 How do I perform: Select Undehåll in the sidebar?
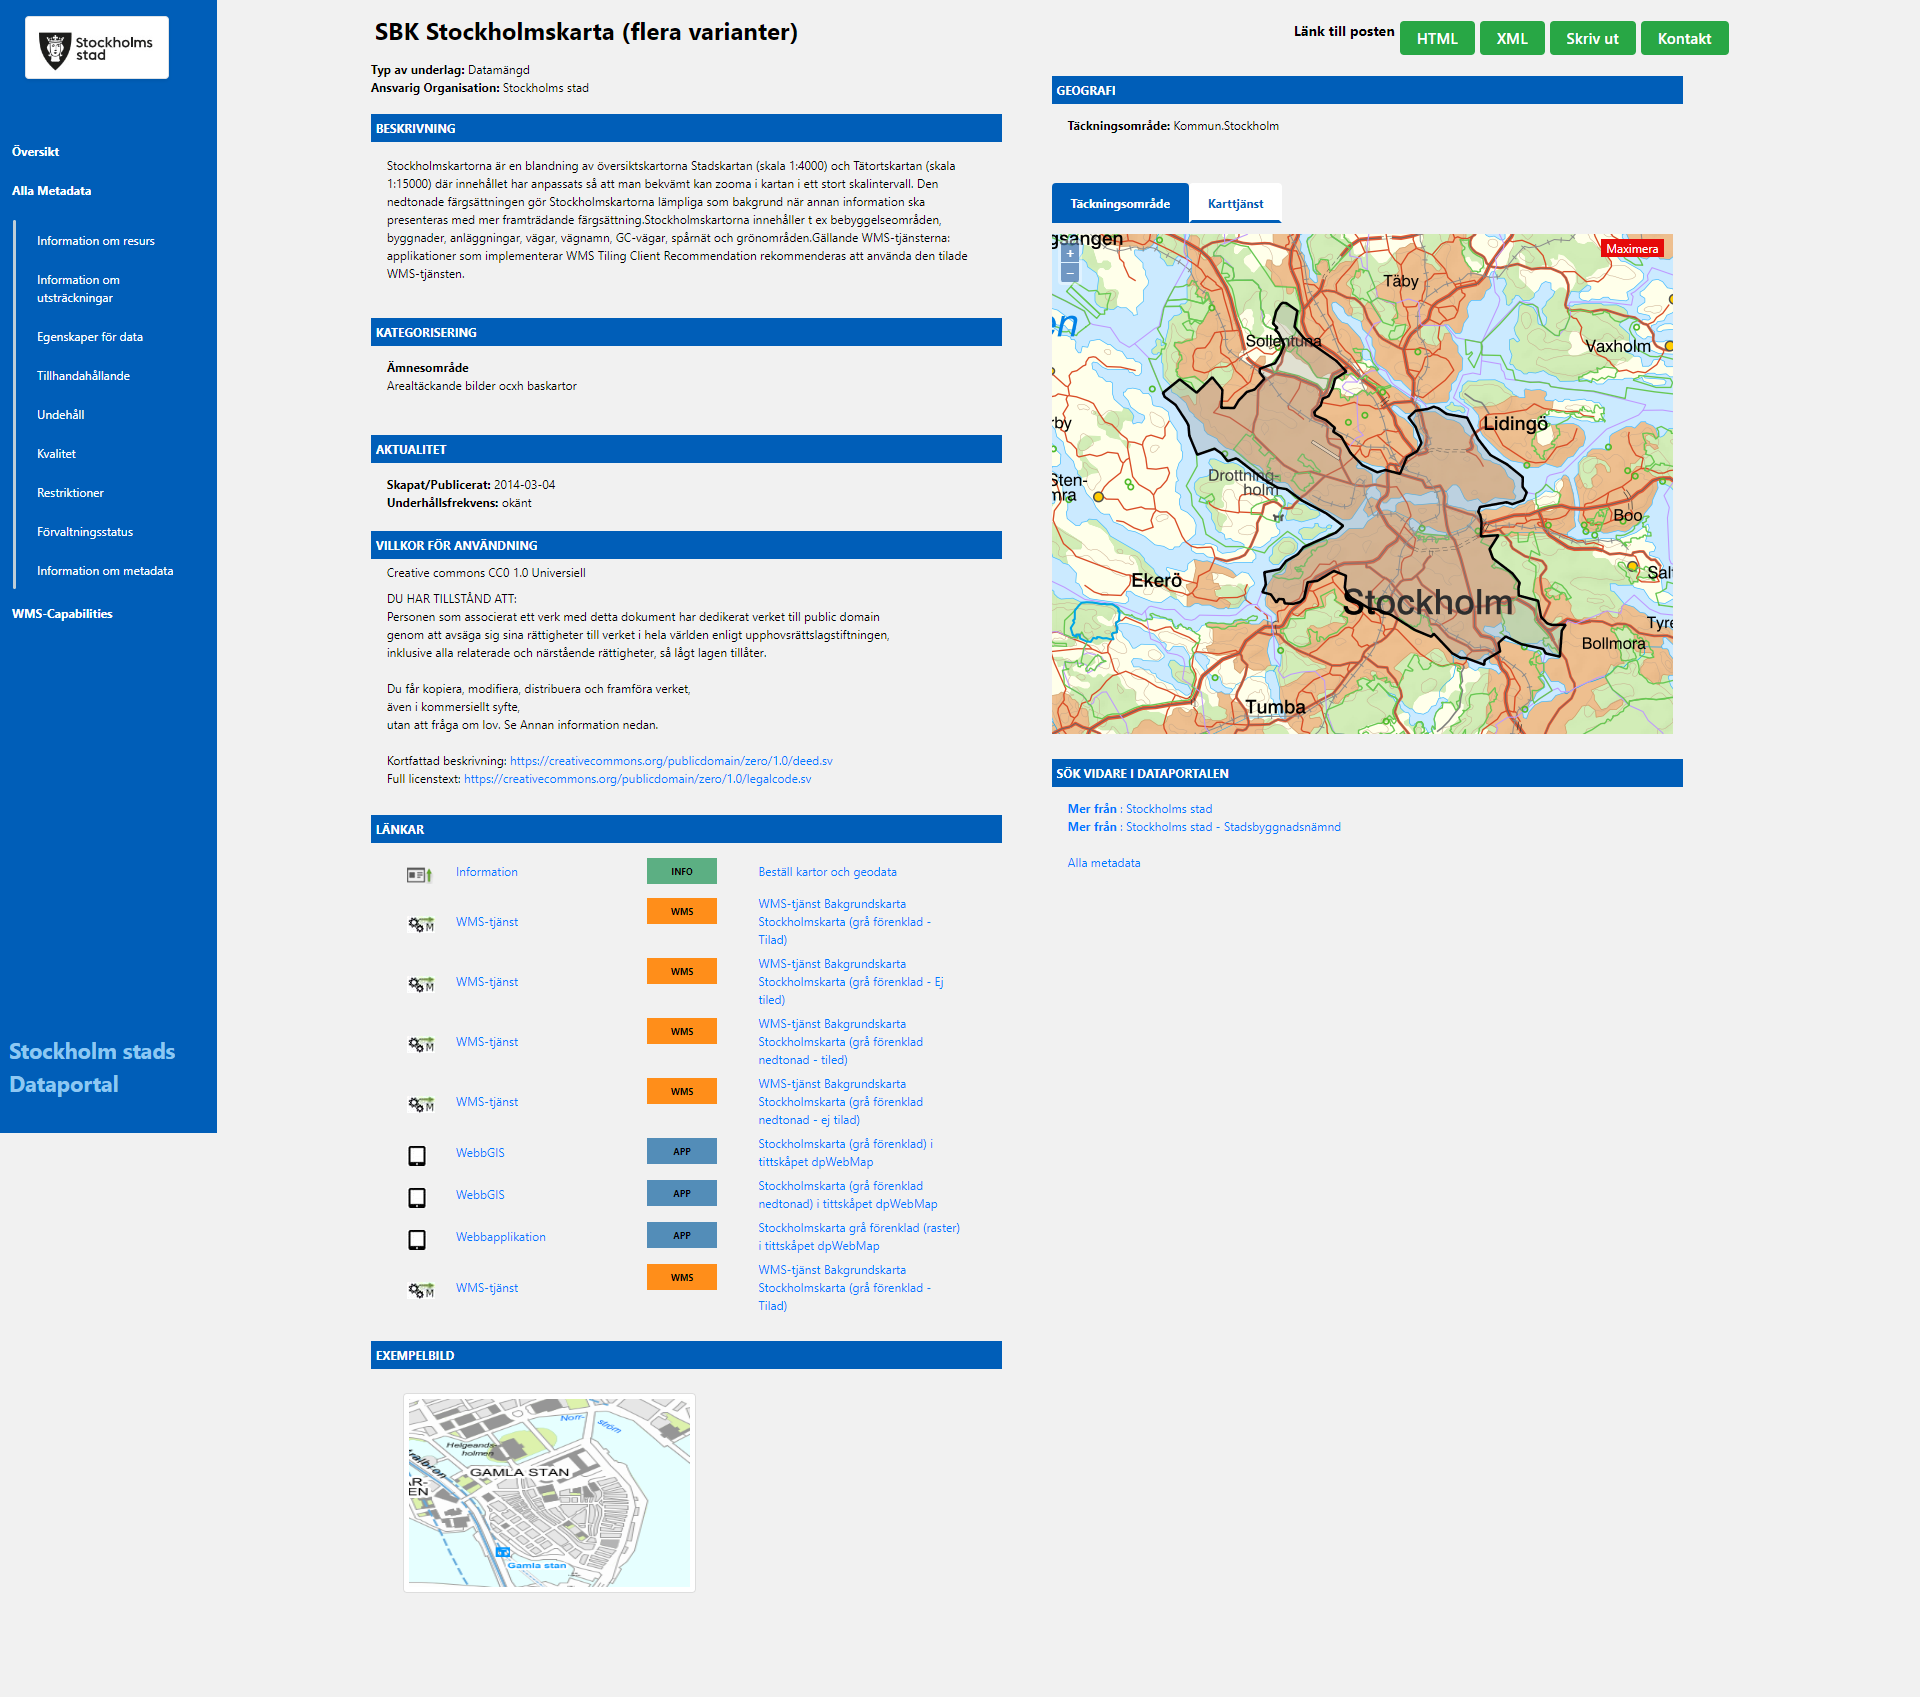point(61,415)
